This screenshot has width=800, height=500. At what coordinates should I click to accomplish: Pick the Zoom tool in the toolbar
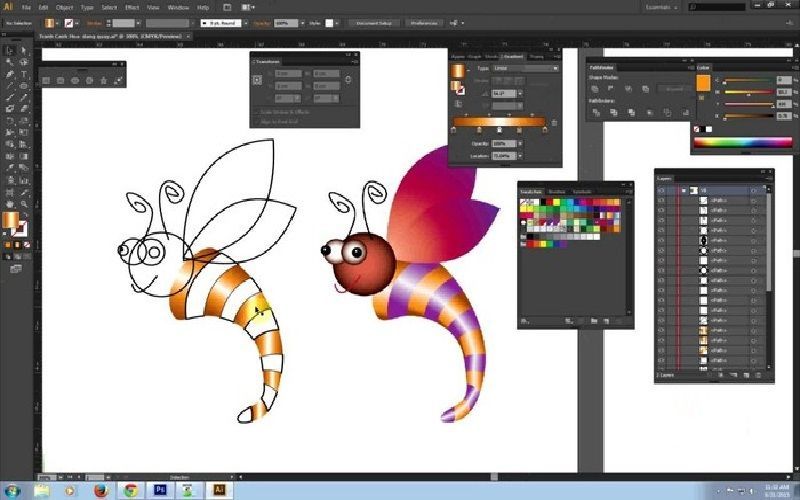23,205
